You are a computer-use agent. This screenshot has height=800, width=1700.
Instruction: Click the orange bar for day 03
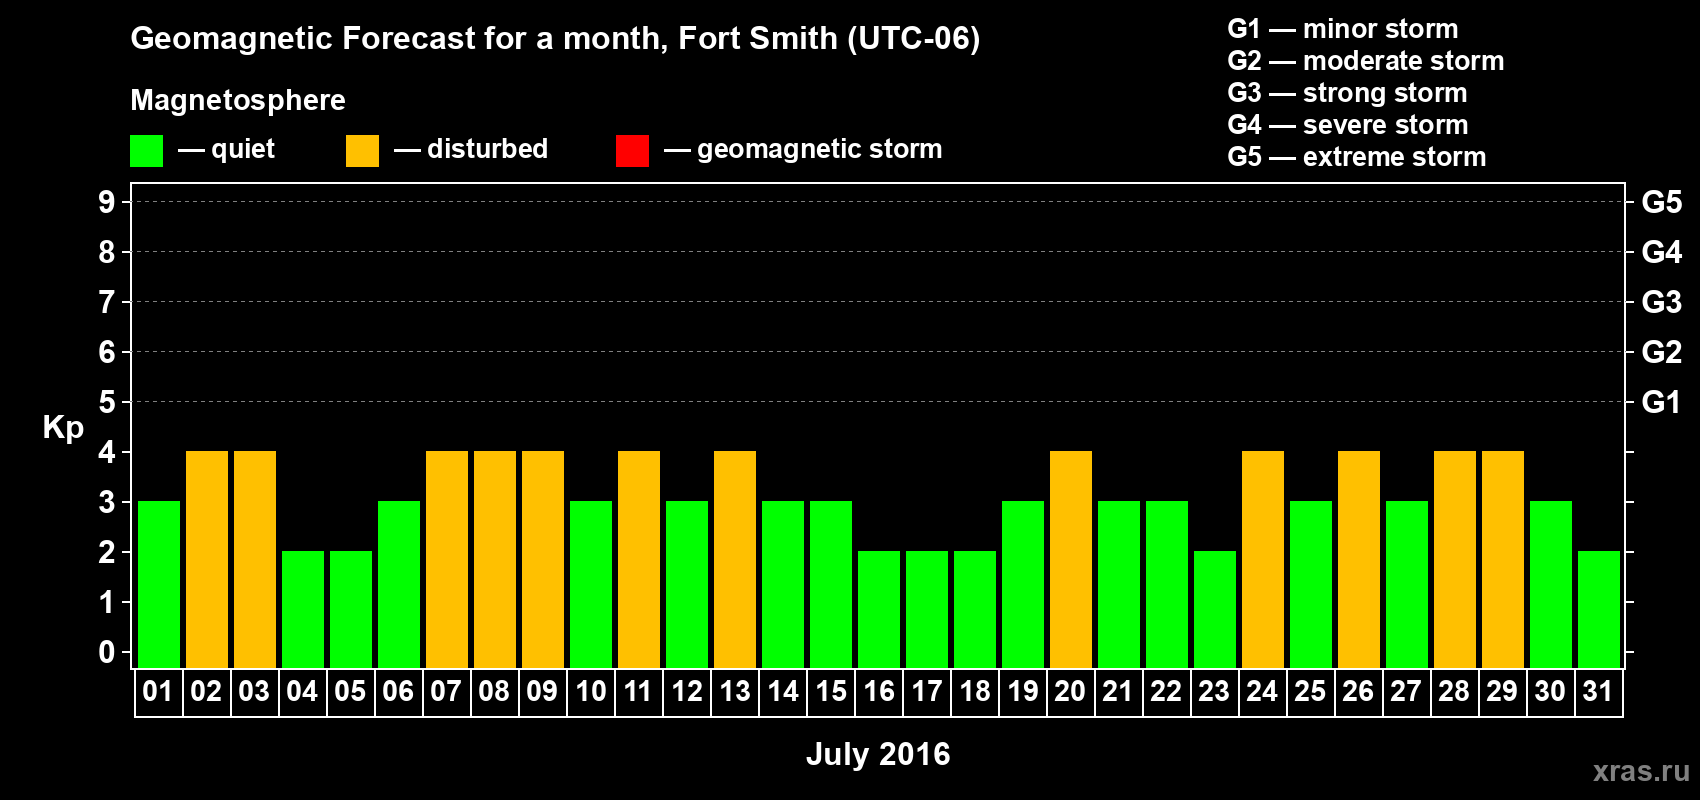tap(255, 560)
